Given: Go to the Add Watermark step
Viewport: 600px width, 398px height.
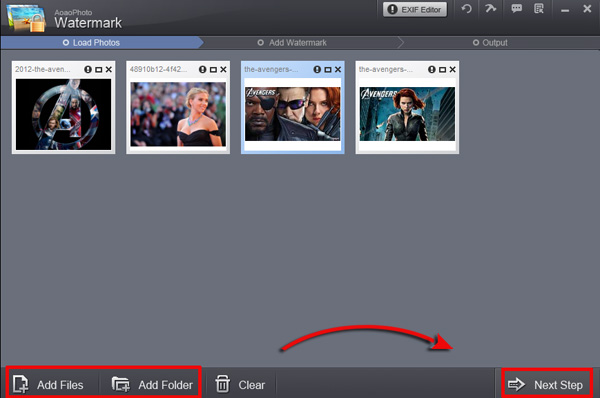Looking at the screenshot, I should pyautogui.click(x=292, y=42).
